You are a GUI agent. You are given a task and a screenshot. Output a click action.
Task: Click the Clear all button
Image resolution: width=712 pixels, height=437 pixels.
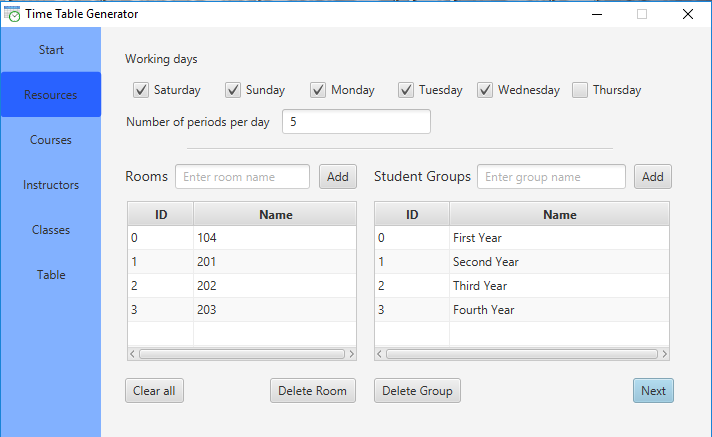pos(154,391)
